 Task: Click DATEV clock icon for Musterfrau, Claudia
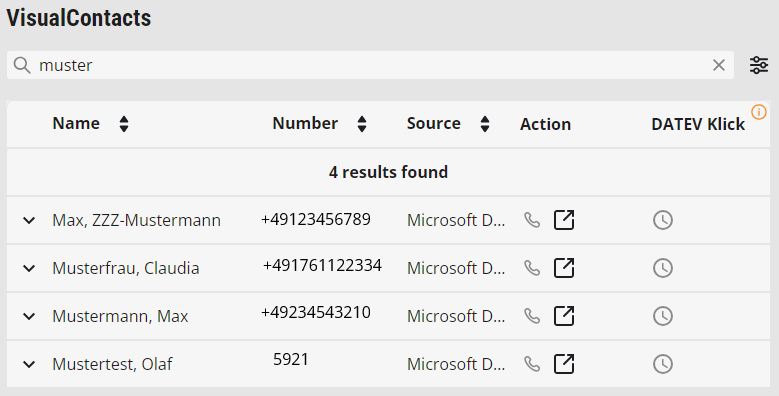(x=663, y=268)
